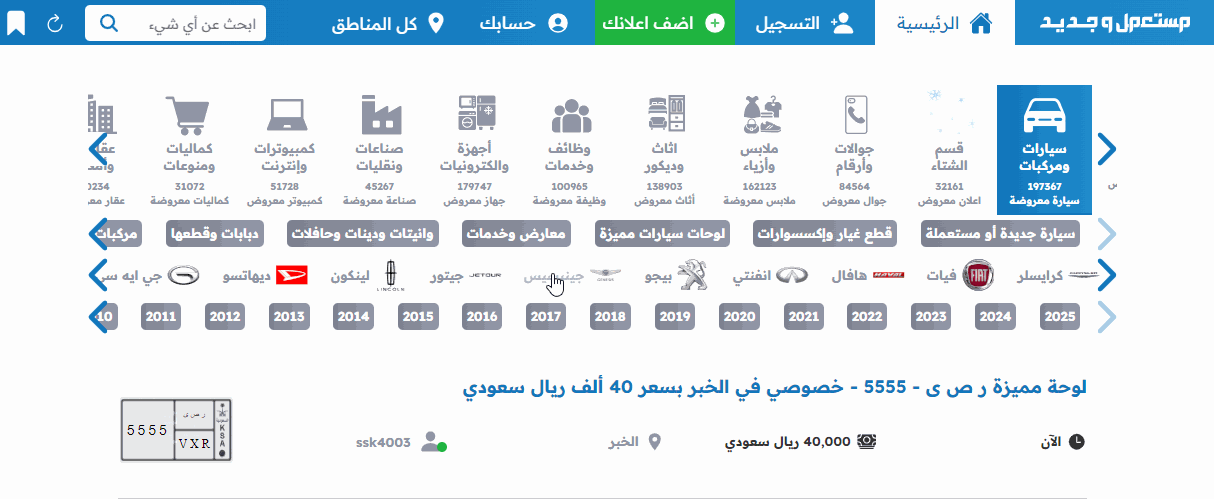The height and width of the screenshot is (499, 1214).
Task: Open حسابك my account menu
Action: [523, 22]
